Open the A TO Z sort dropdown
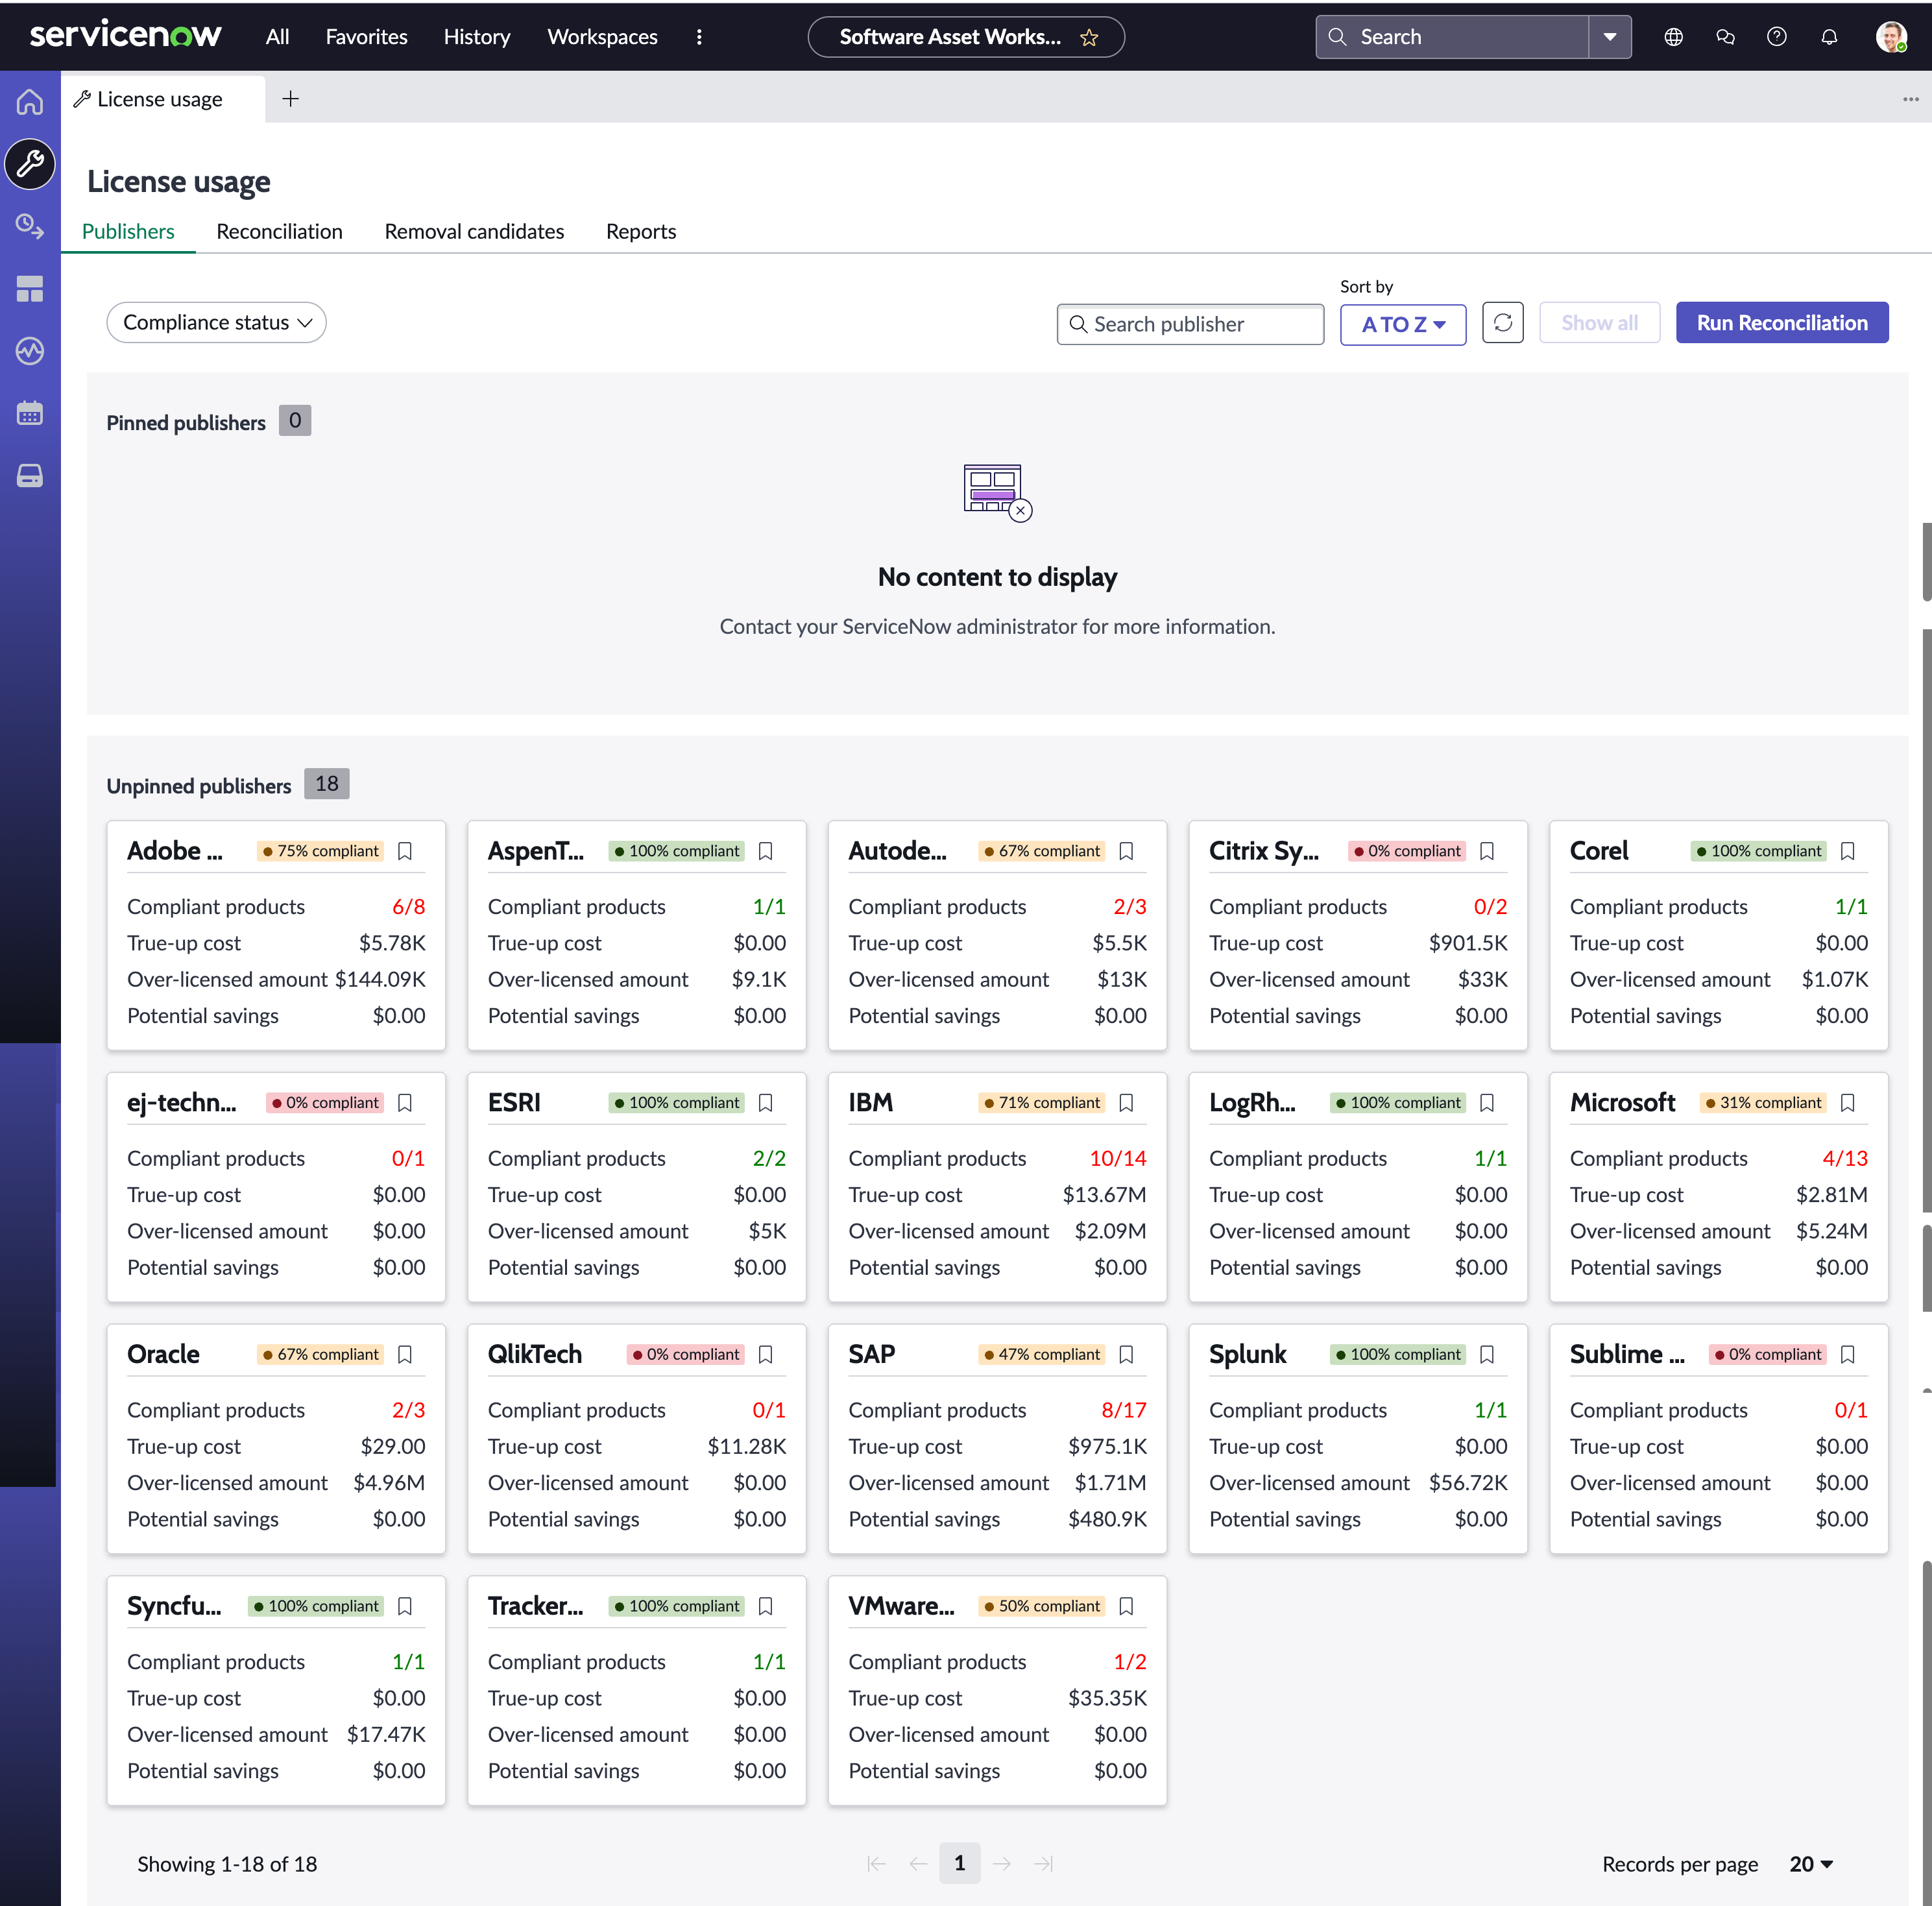Image resolution: width=1932 pixels, height=1906 pixels. (1403, 324)
